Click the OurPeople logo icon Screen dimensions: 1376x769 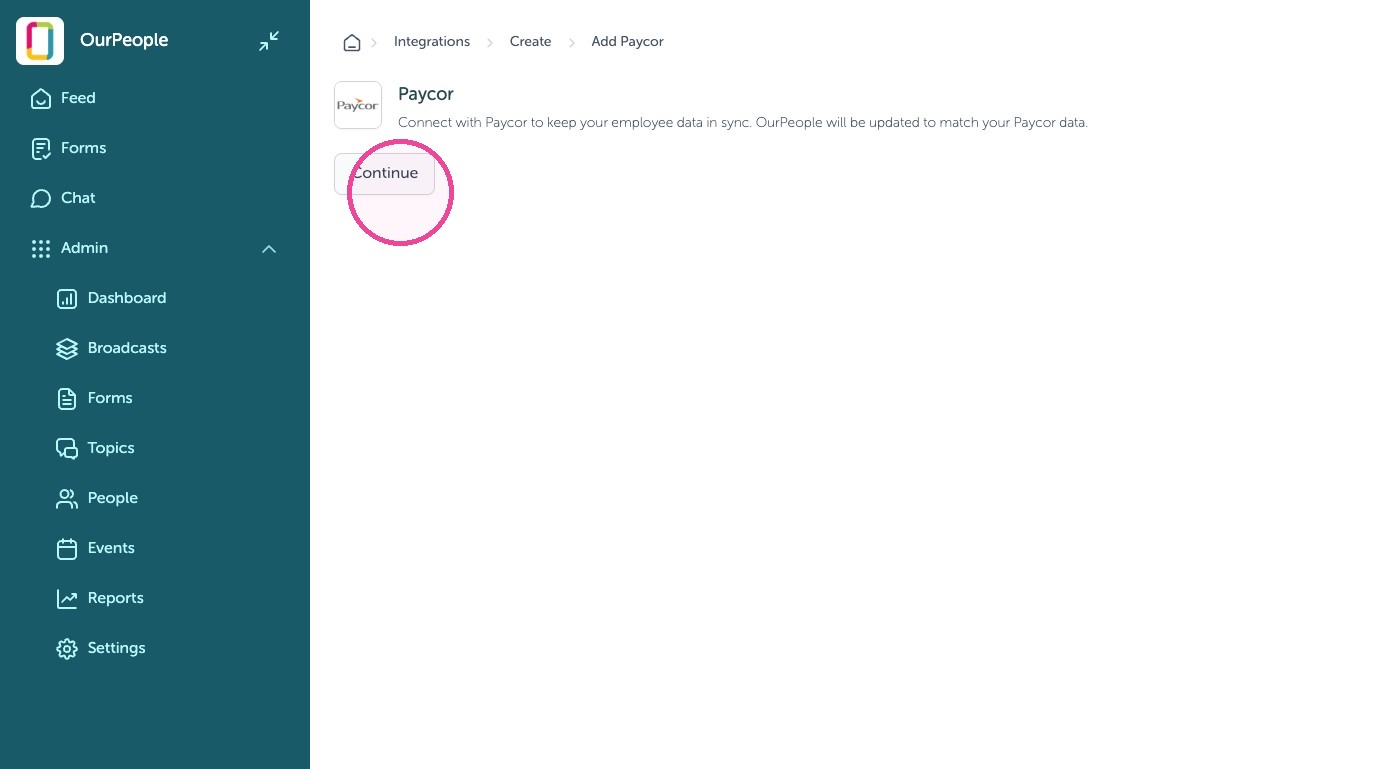coord(40,41)
